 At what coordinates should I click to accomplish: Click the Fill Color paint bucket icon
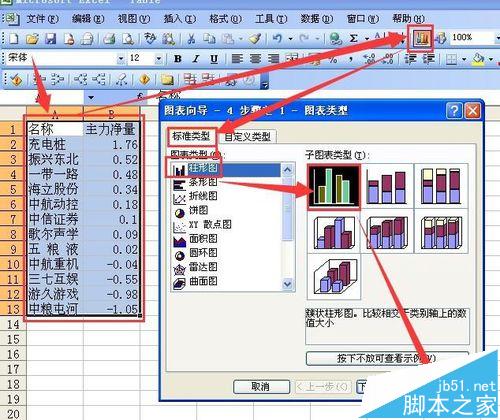pos(478,59)
